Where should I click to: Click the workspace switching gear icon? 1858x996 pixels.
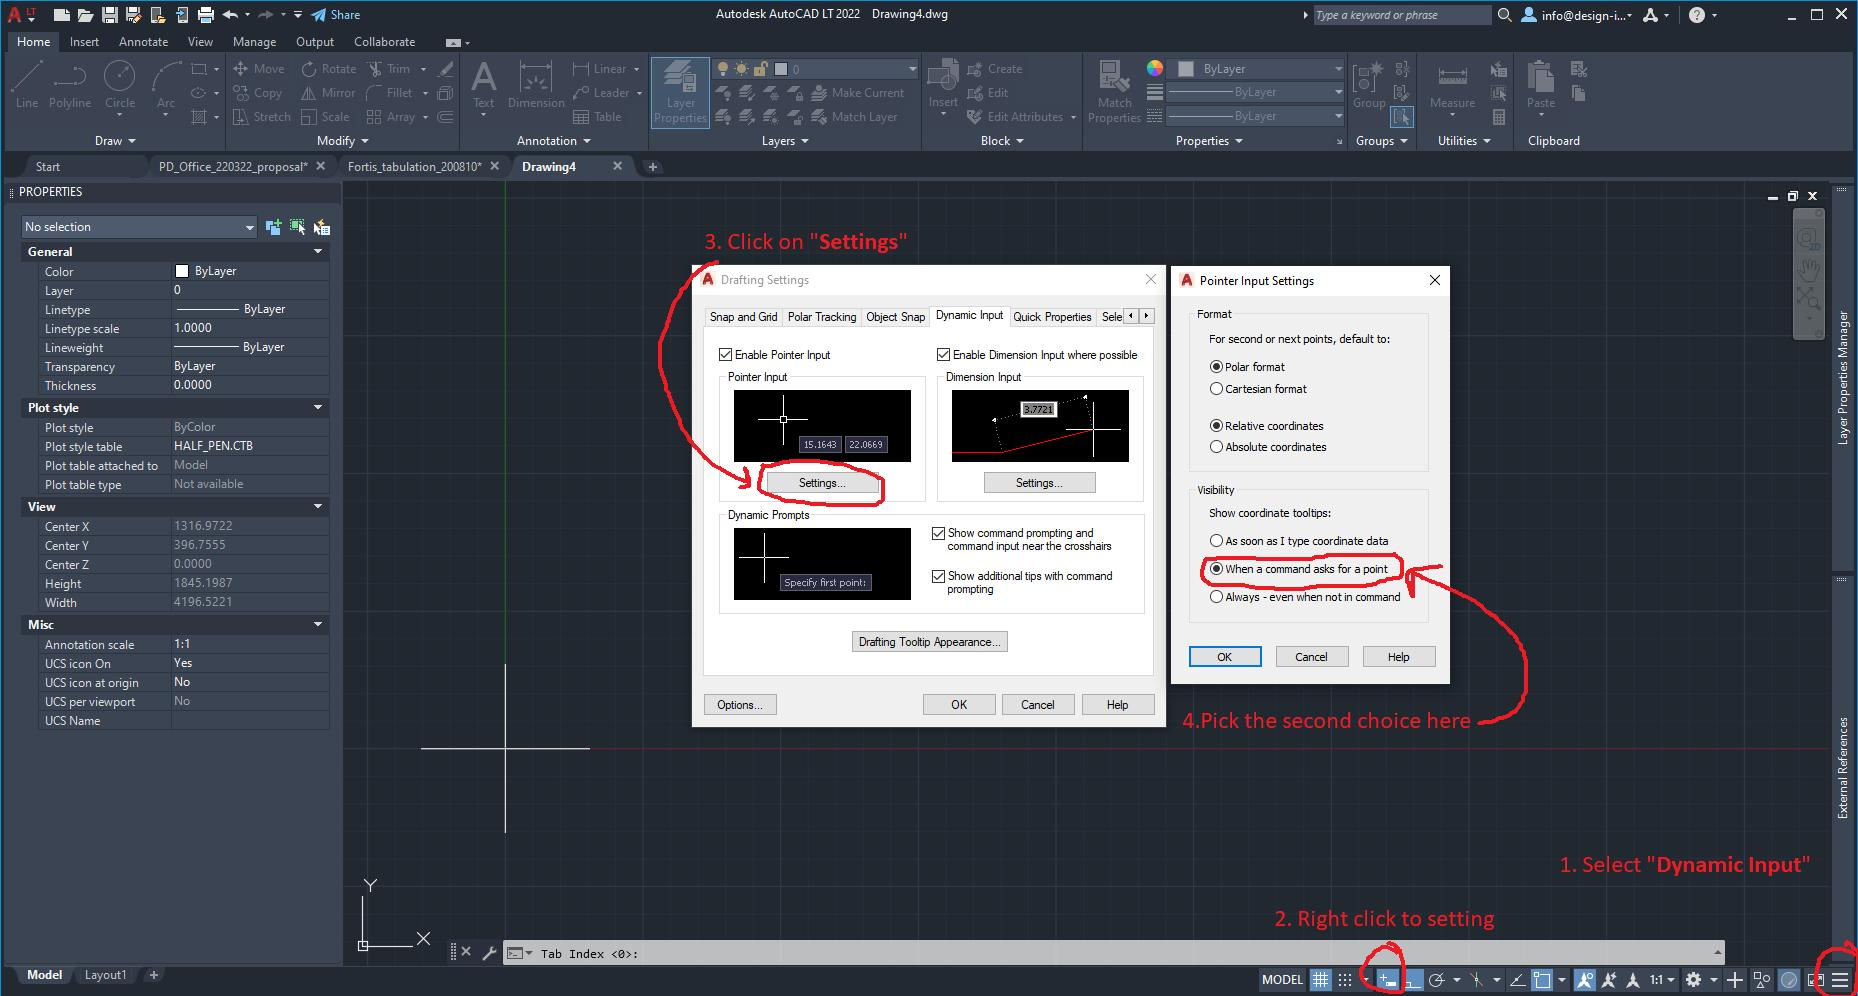point(1693,980)
